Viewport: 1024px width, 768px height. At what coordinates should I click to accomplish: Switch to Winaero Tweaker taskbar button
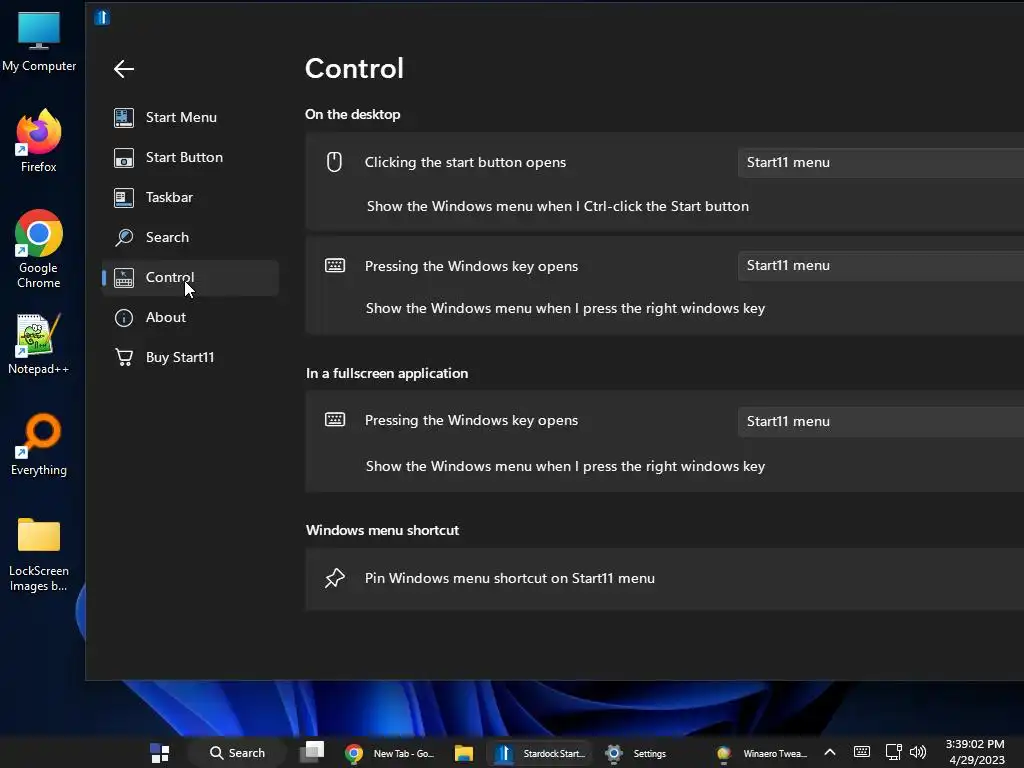(761, 753)
